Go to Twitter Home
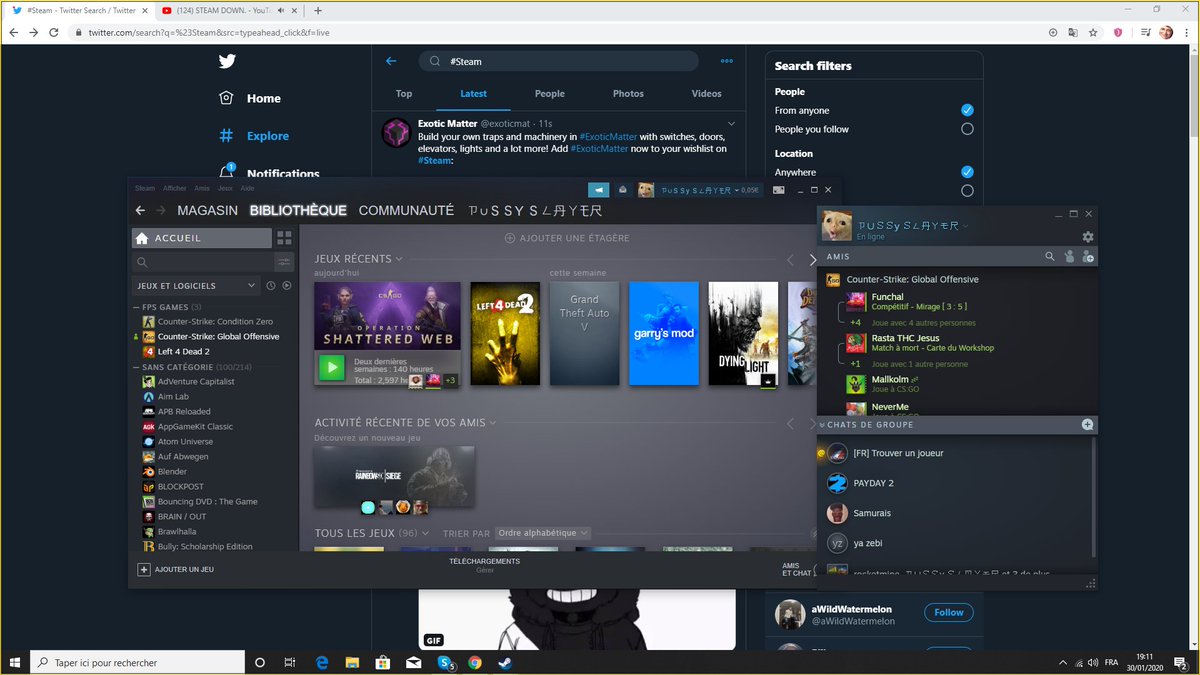The height and width of the screenshot is (675, 1200). click(250, 98)
